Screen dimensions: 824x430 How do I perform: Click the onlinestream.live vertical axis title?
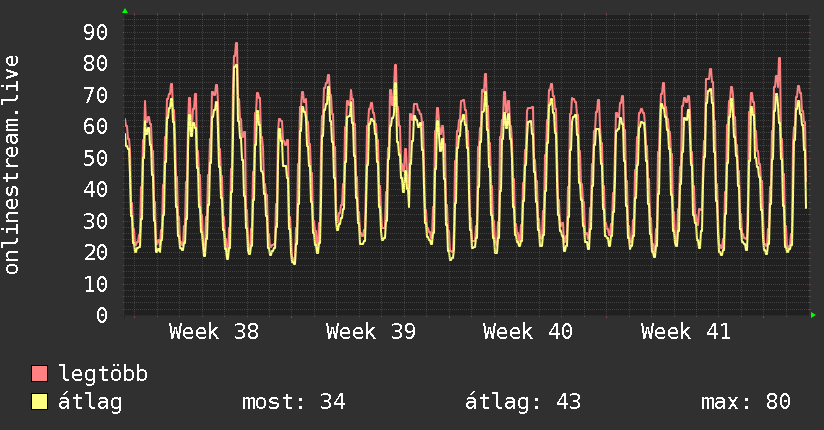click(x=11, y=165)
